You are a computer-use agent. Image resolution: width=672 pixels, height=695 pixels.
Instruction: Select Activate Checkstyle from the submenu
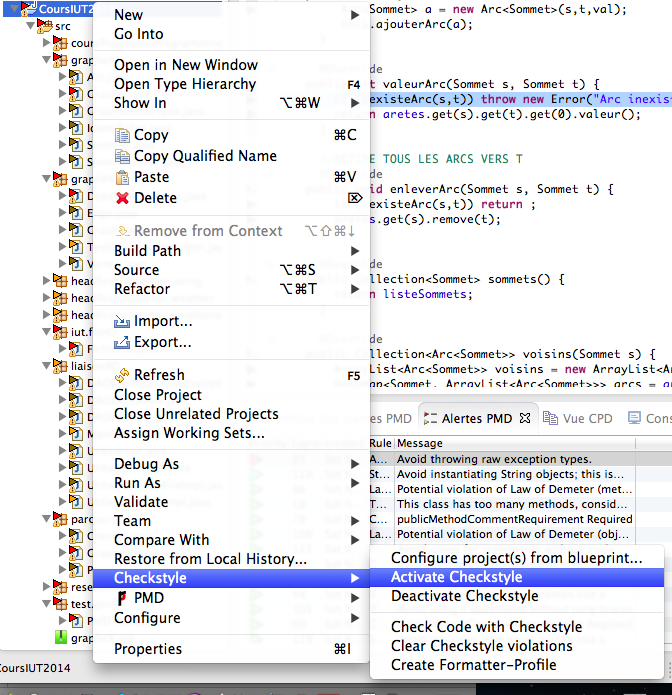(456, 577)
